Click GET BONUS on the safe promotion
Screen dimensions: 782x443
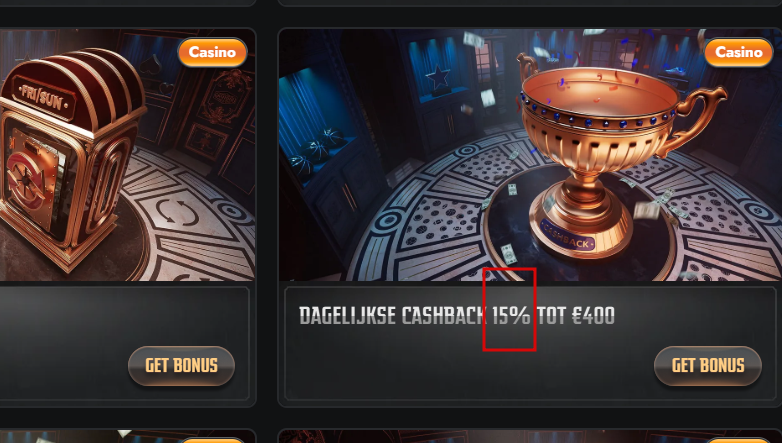pos(182,366)
